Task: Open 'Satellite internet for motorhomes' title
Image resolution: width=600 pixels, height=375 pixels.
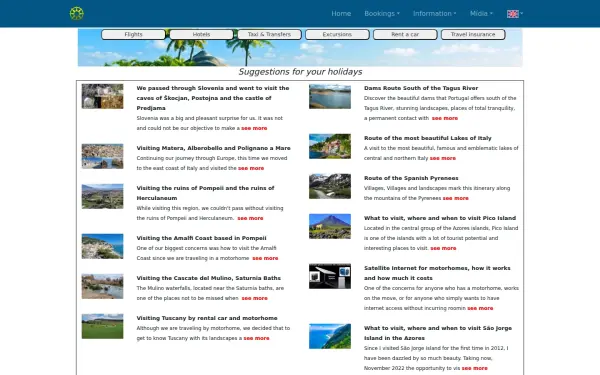Action: [x=437, y=273]
